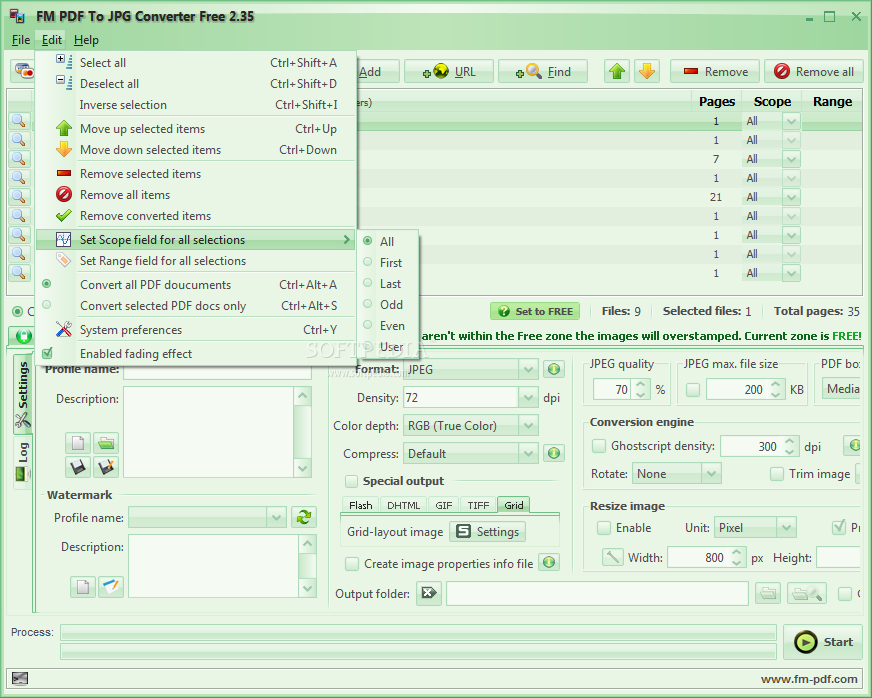
Task: Click the Start conversion button
Action: tap(823, 642)
